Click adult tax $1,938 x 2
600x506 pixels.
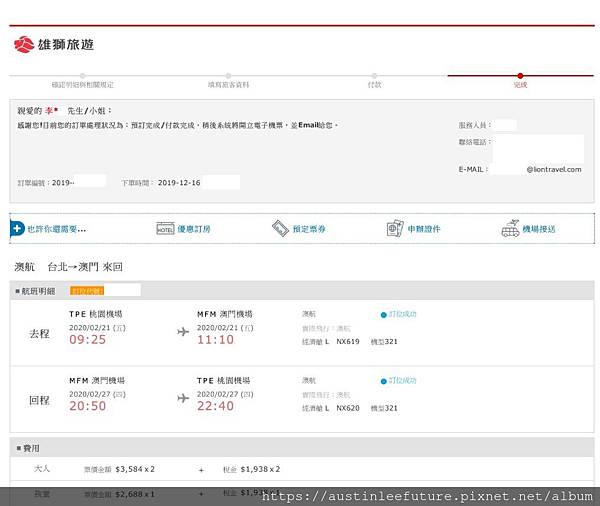pyautogui.click(x=260, y=469)
